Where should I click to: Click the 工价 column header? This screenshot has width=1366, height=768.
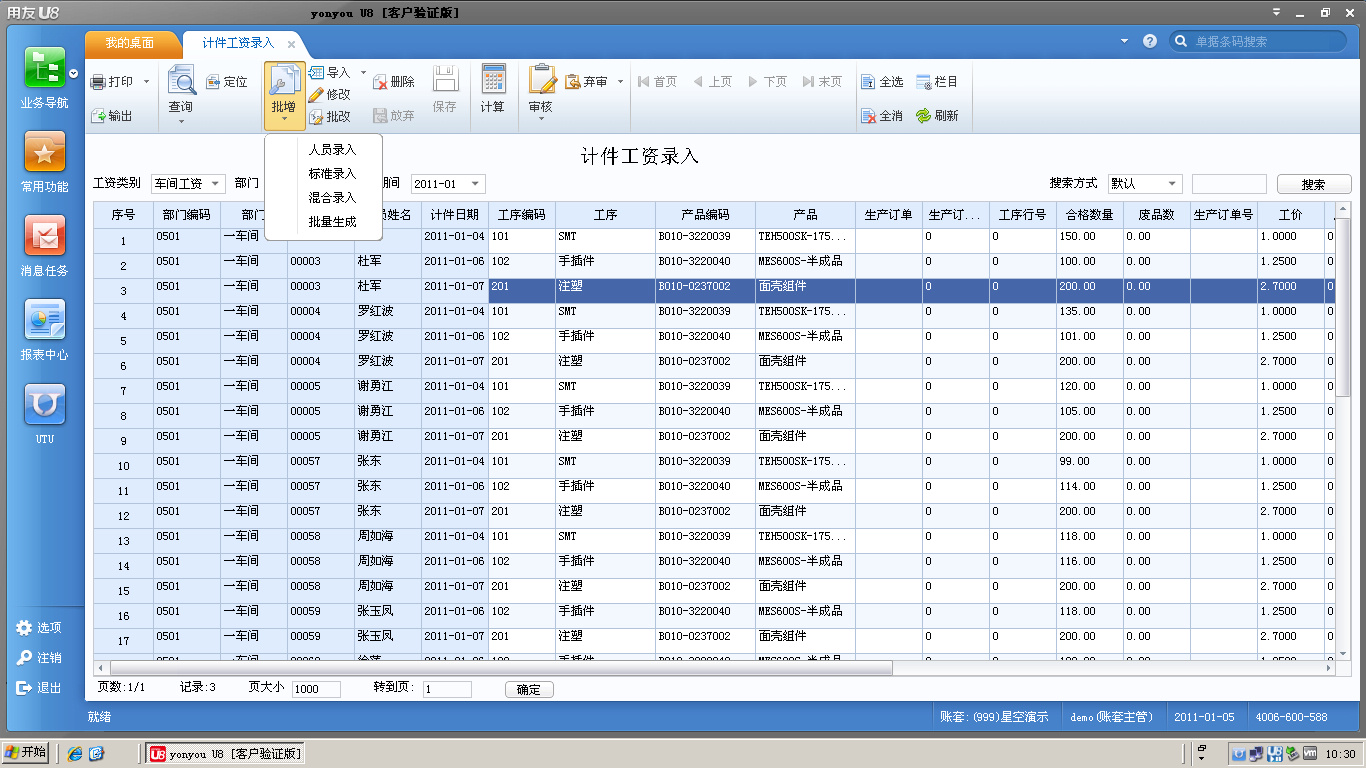[x=1291, y=215]
